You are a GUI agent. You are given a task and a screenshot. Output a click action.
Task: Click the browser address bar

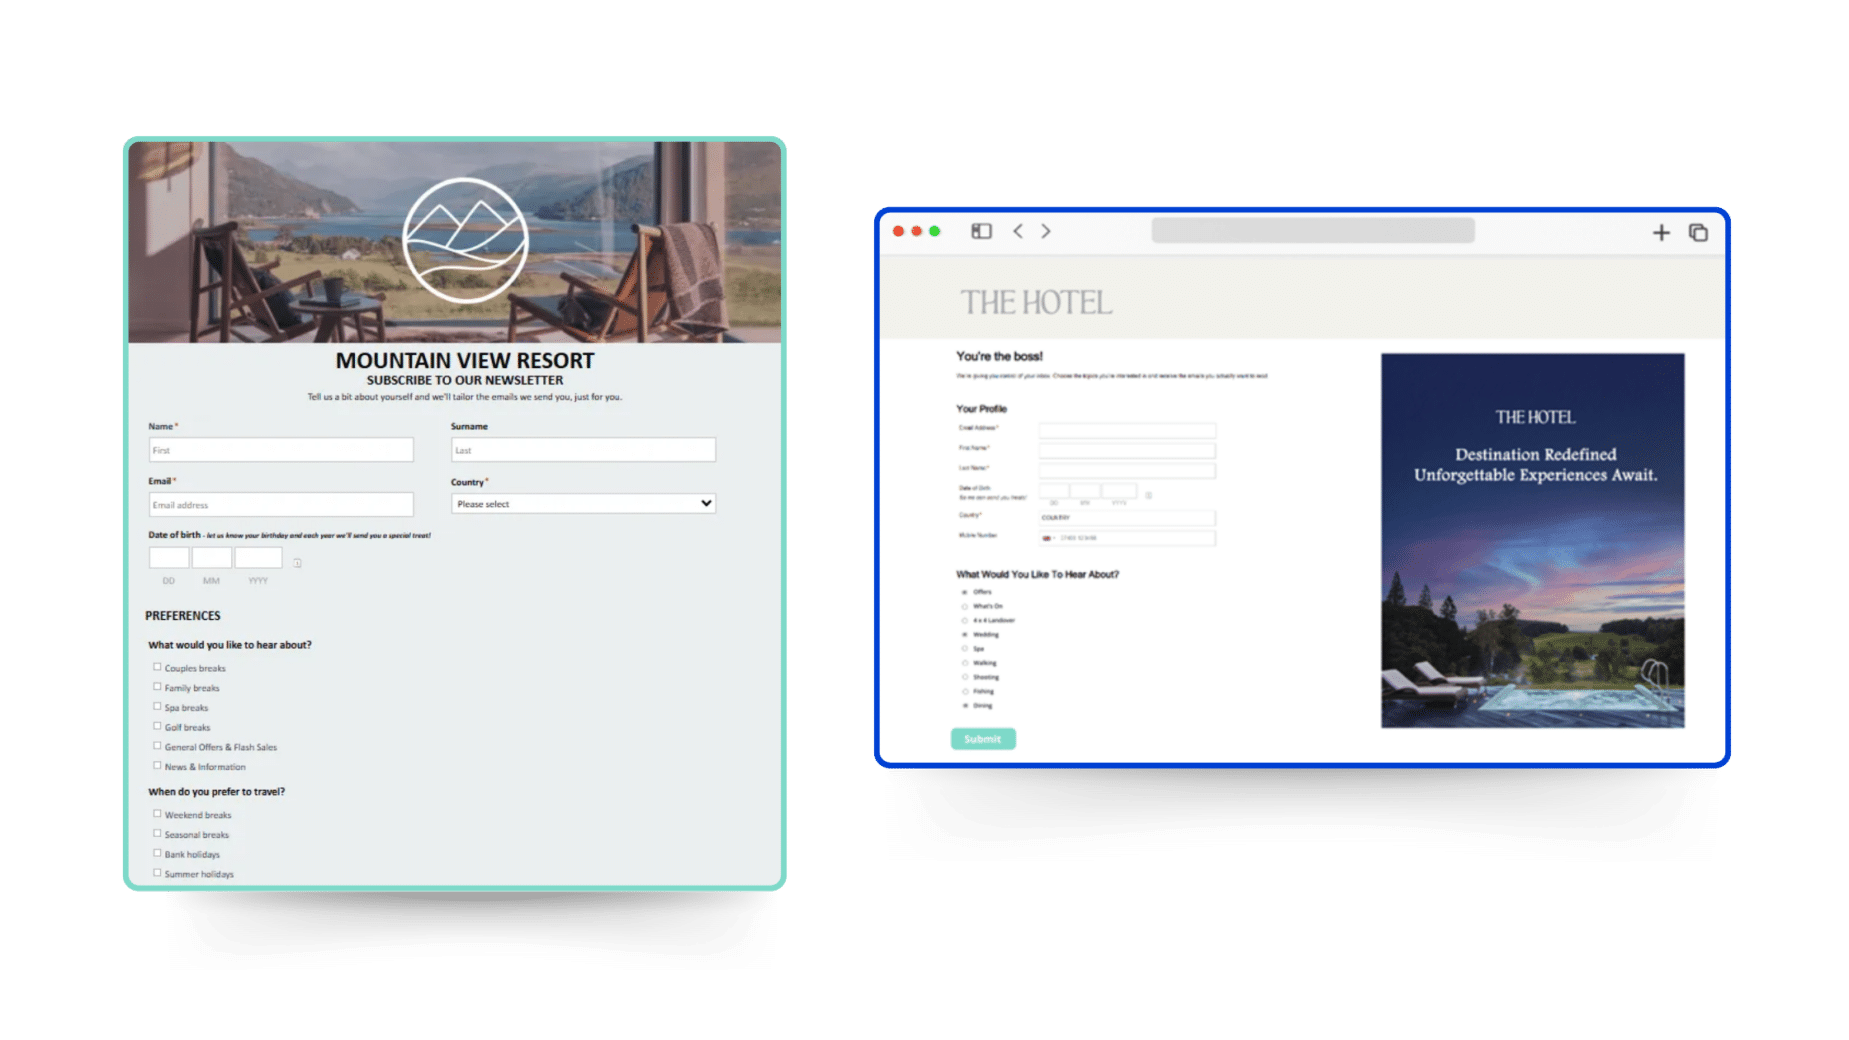1313,231
